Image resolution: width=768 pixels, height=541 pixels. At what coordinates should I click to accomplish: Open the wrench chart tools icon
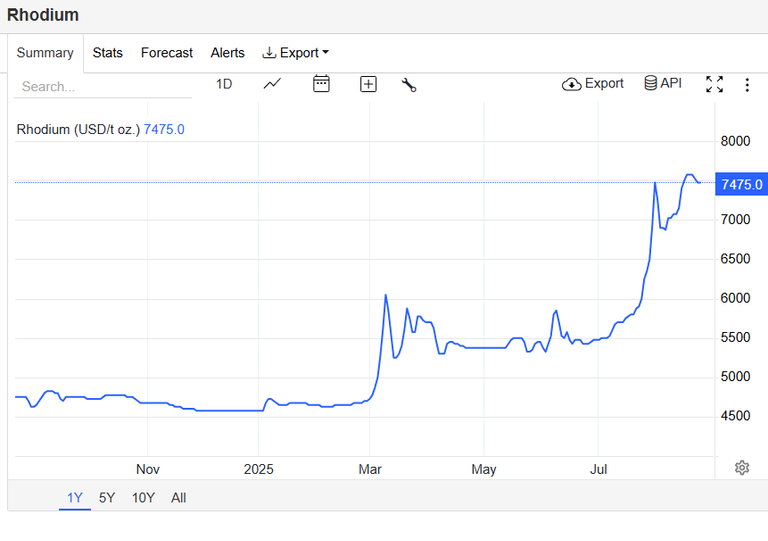coord(409,85)
